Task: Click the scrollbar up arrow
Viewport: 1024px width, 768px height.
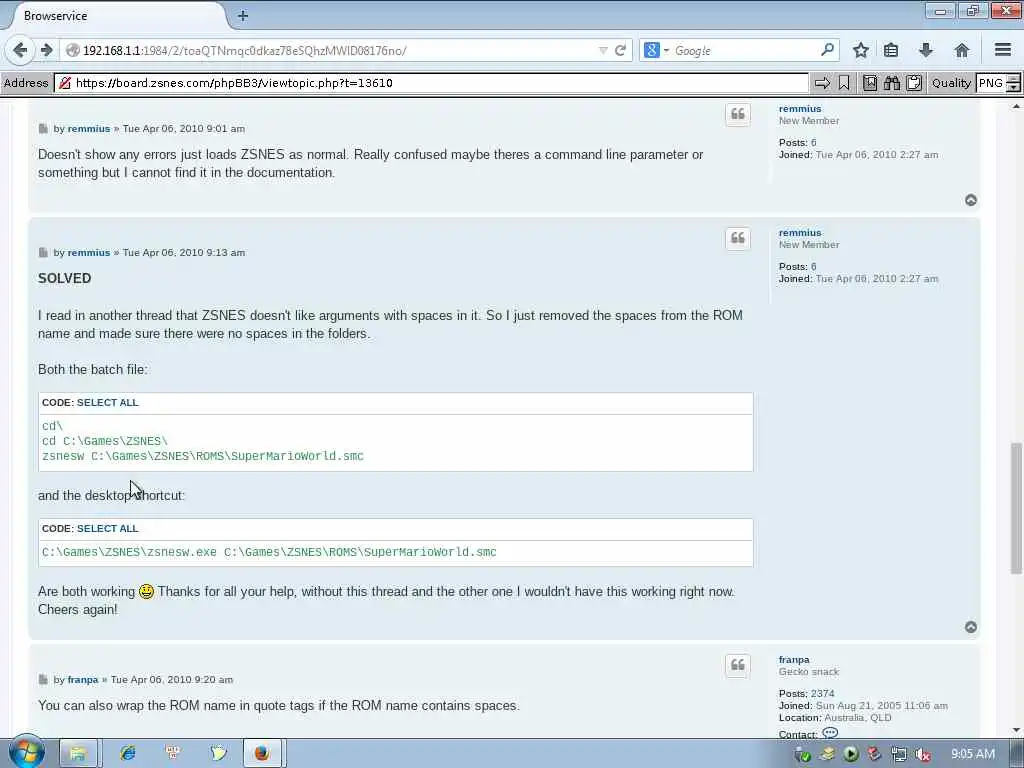Action: pyautogui.click(x=1016, y=106)
